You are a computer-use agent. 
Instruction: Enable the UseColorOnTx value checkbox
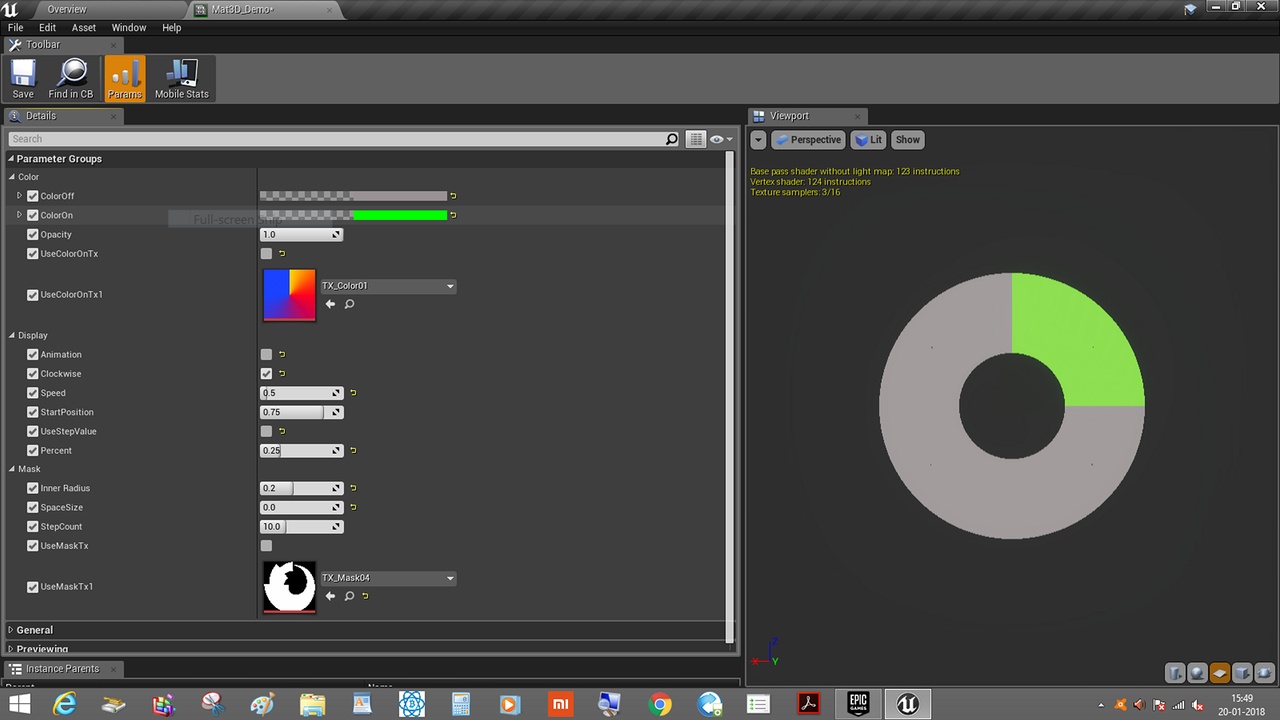point(266,254)
